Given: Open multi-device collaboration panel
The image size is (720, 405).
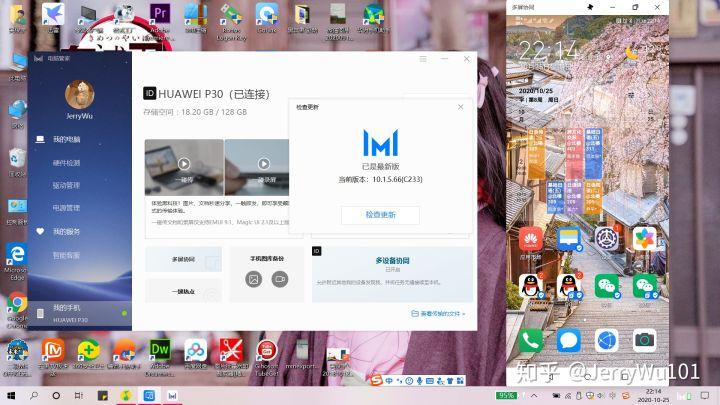Looking at the screenshot, I should click(392, 274).
